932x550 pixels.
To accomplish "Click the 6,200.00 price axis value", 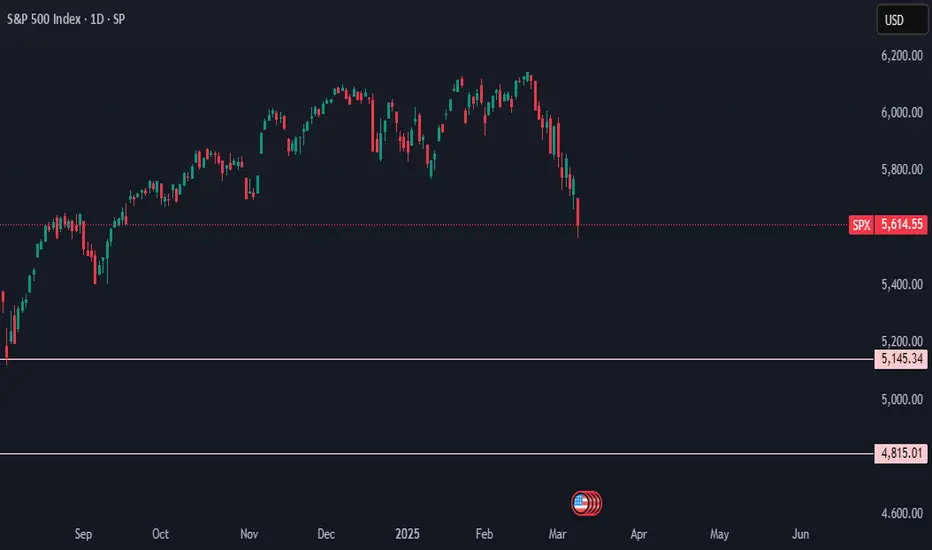I will pyautogui.click(x=902, y=56).
